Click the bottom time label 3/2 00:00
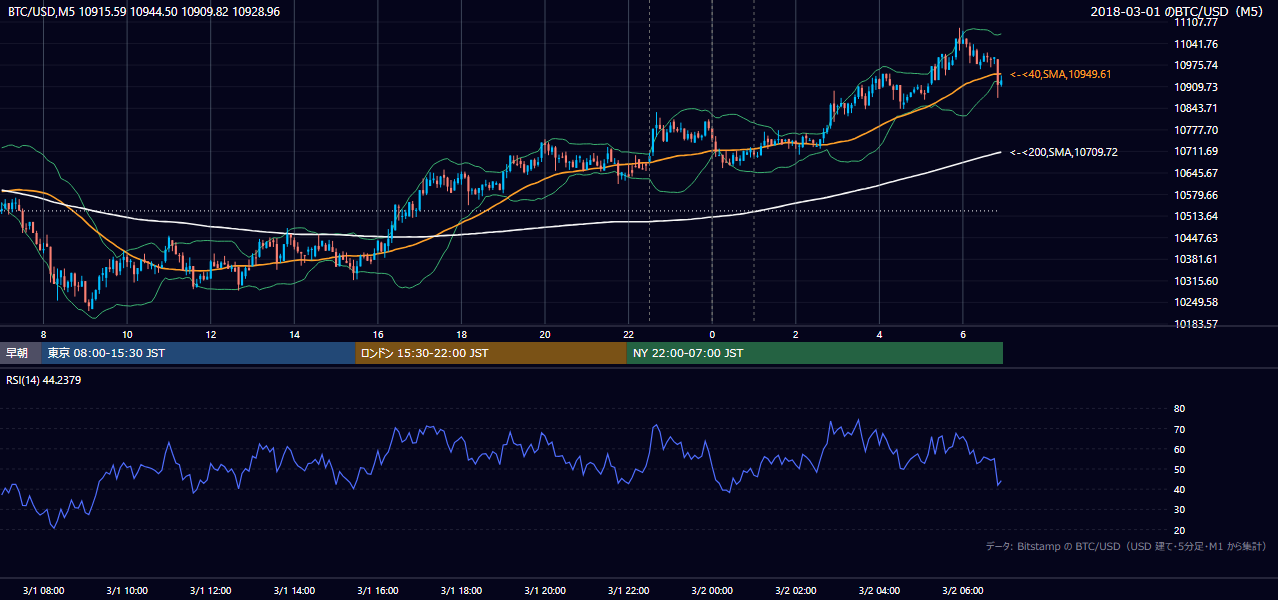Screen dimensions: 1278x600 pyautogui.click(x=712, y=590)
